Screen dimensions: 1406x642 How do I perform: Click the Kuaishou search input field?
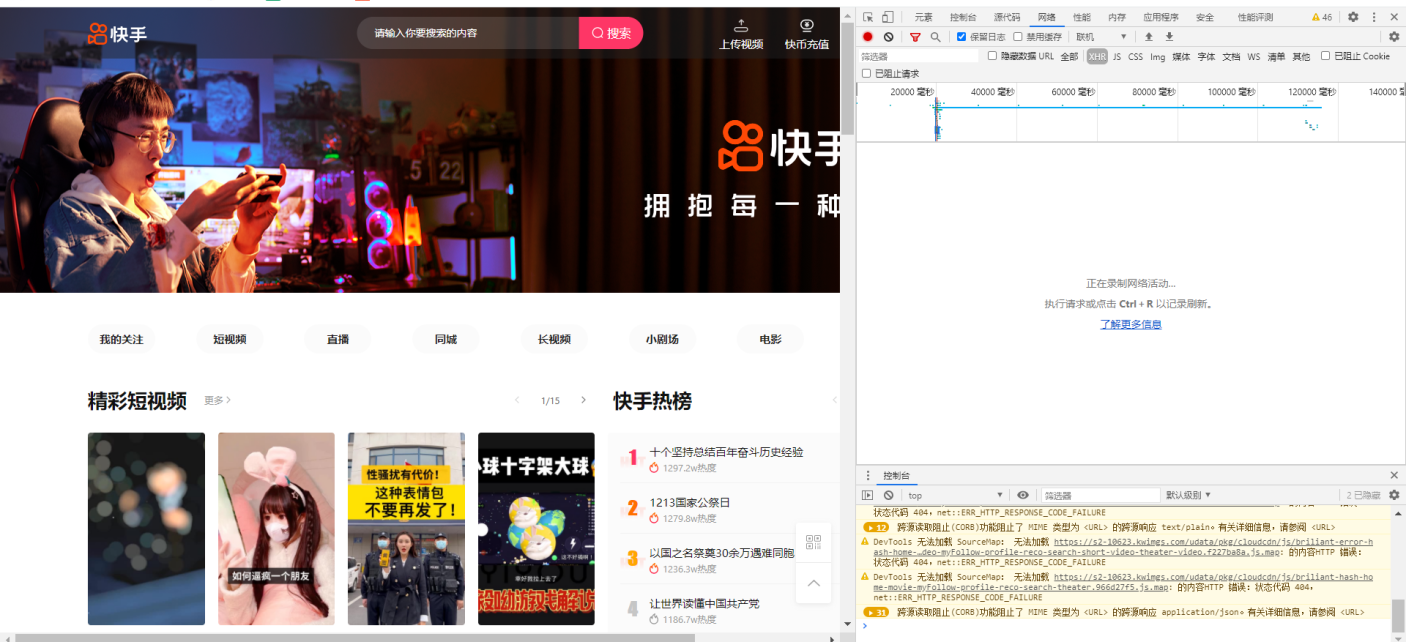tap(468, 33)
